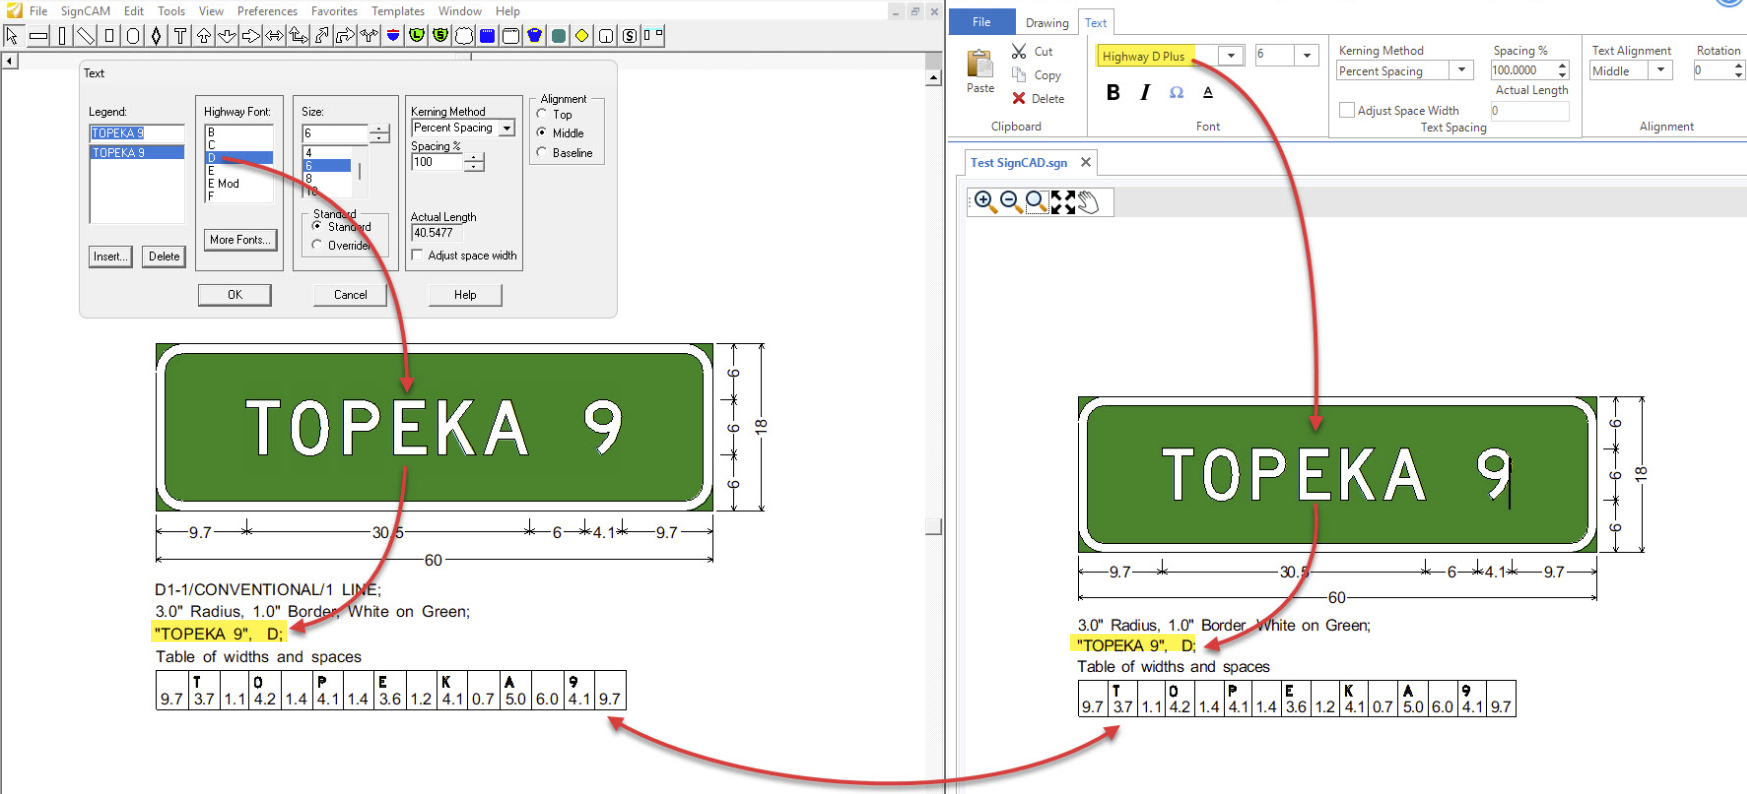Open the Kerning Method dropdown in Text dialog
Screen dimensions: 1747x794
pyautogui.click(x=507, y=128)
